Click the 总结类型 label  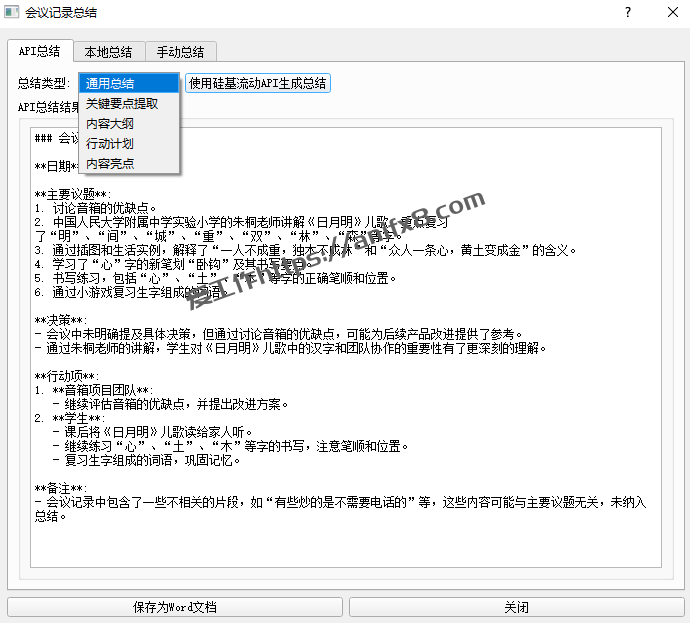(x=44, y=84)
